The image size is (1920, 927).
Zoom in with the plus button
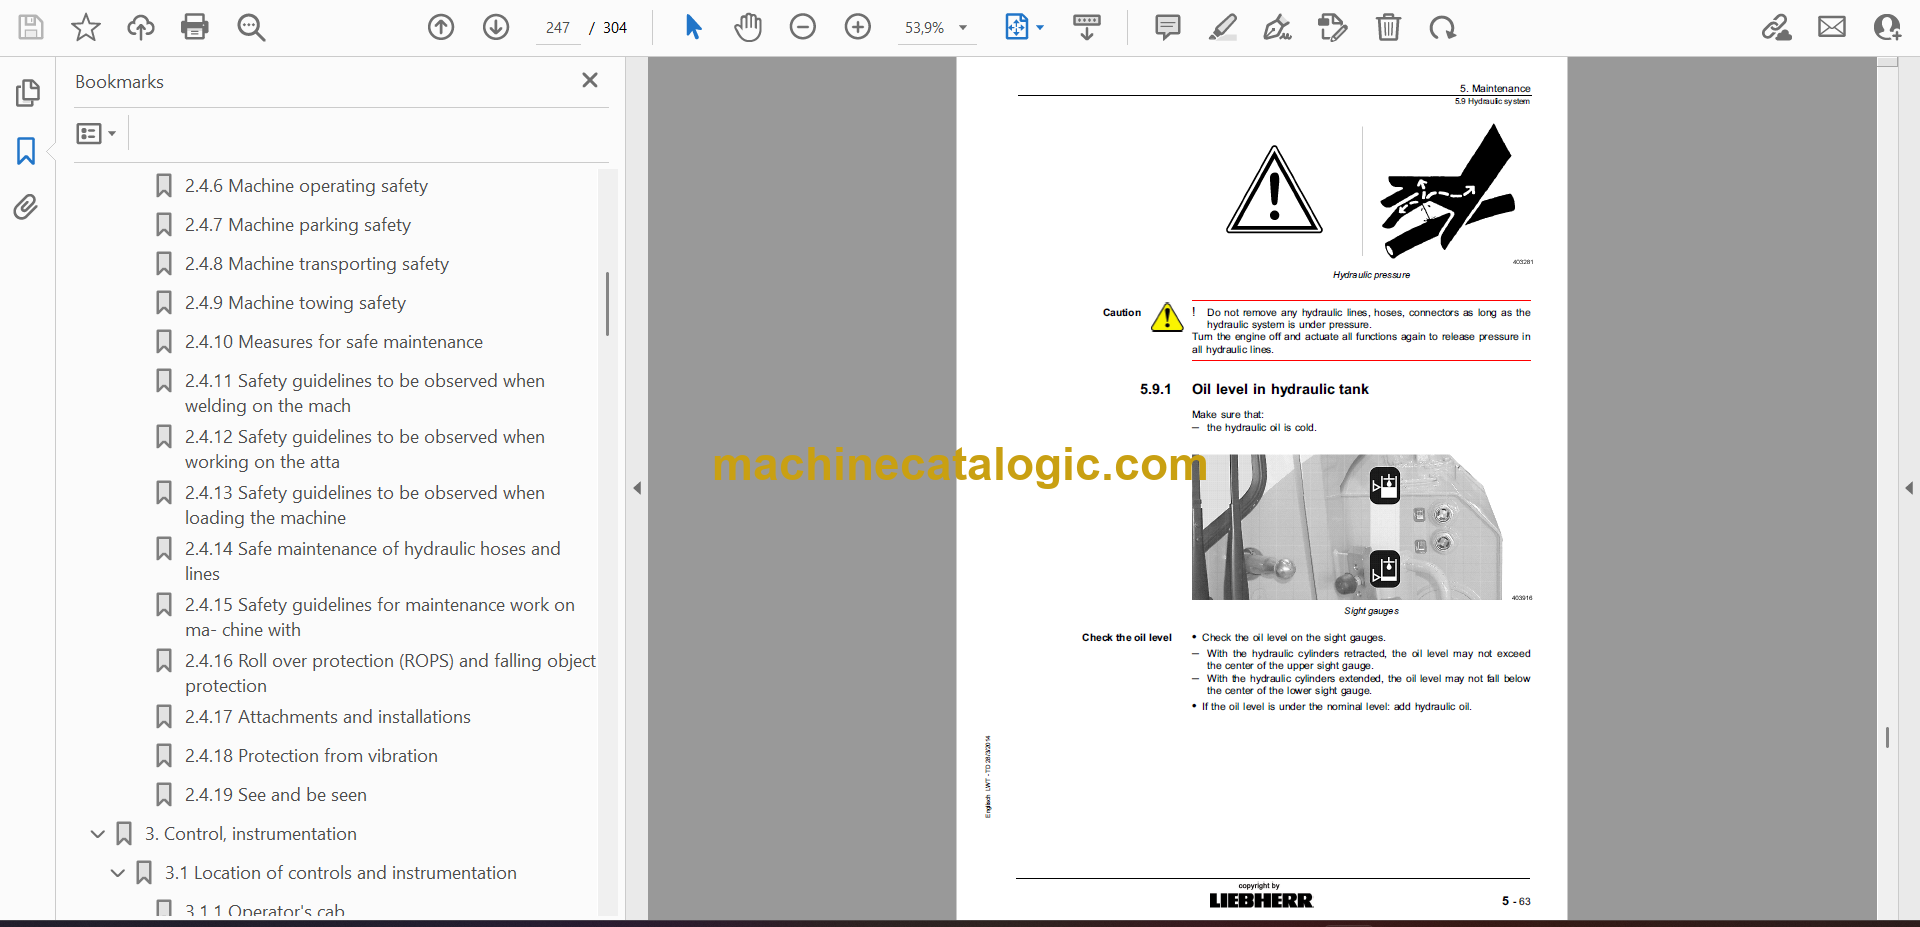858,27
